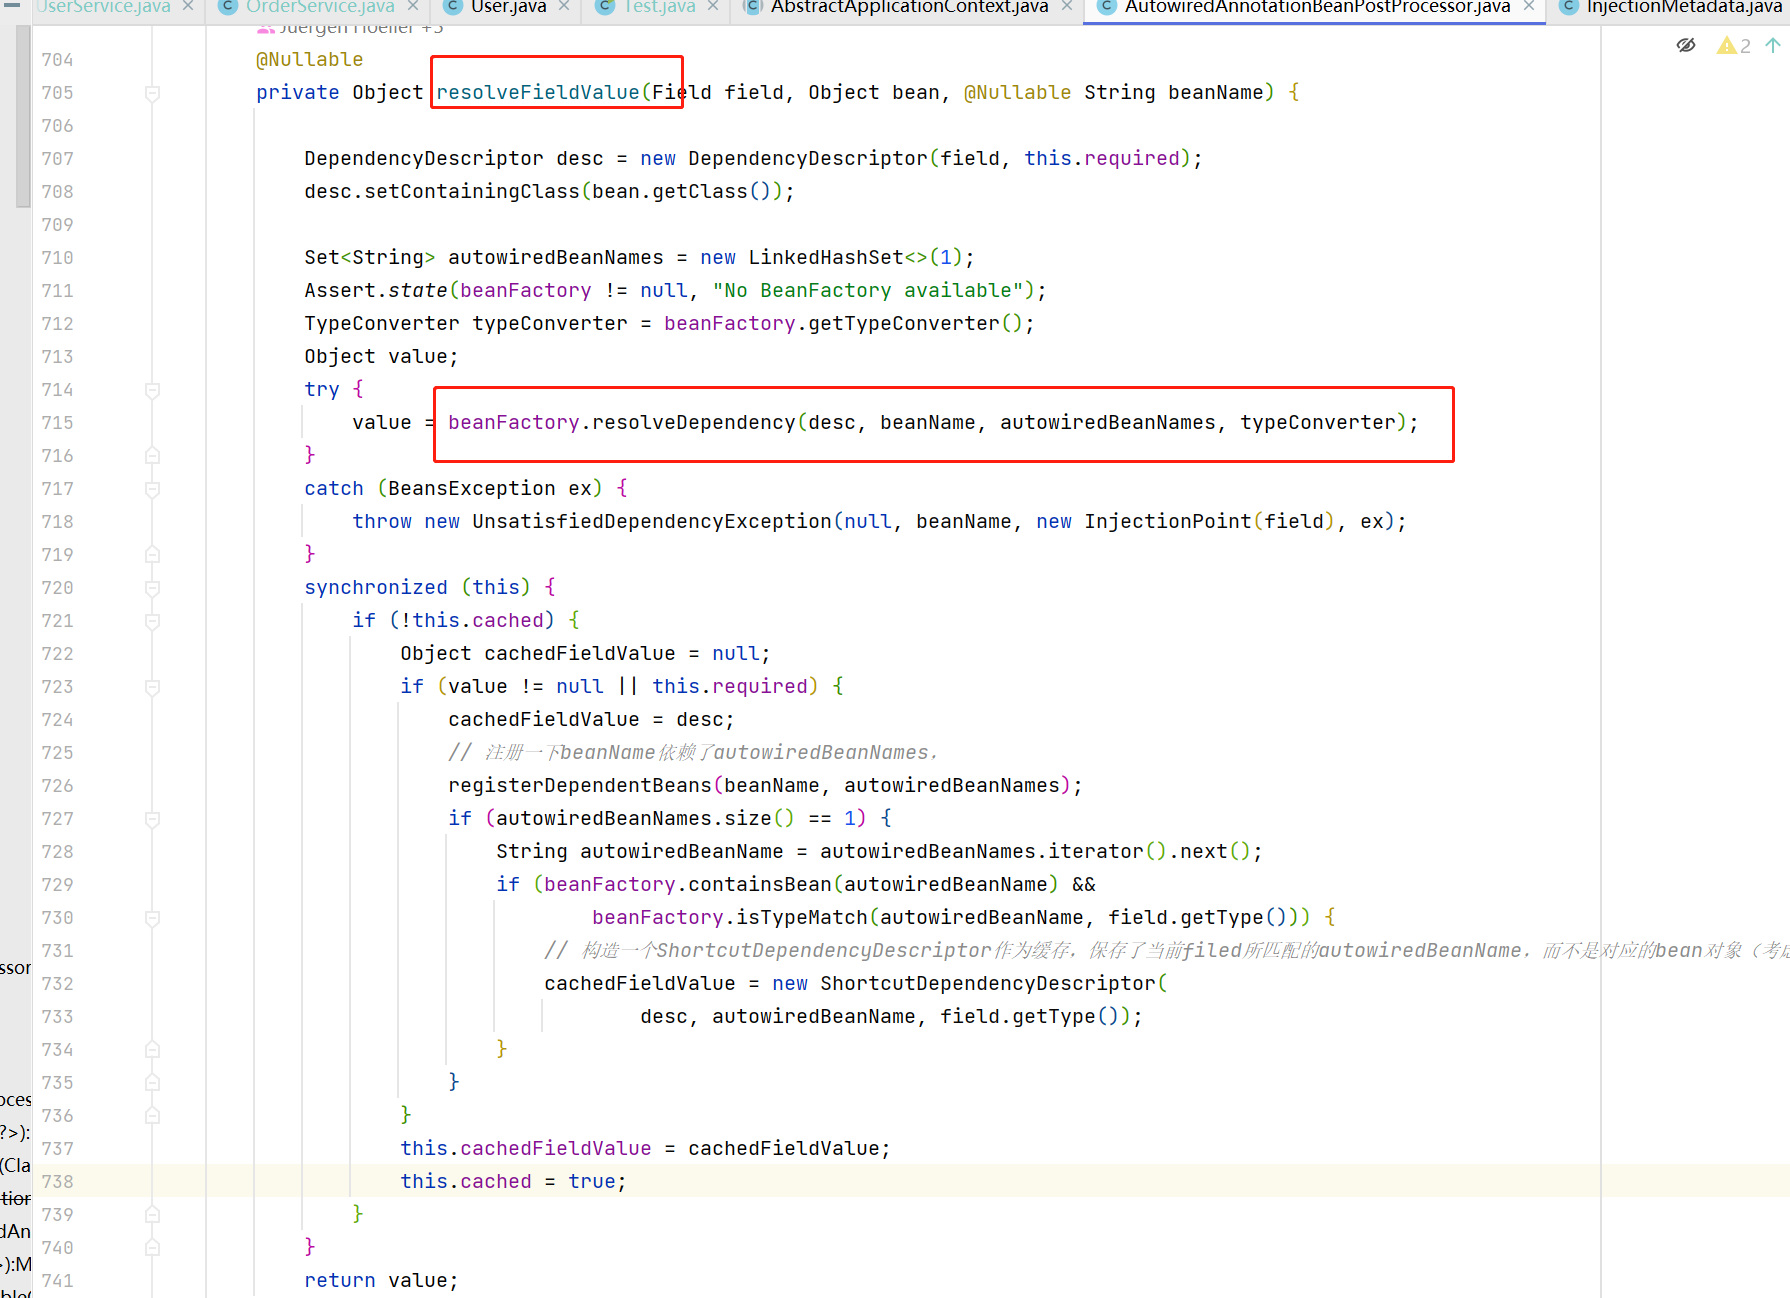Click DependencyDescriptor constructor on line 707

coord(808,159)
